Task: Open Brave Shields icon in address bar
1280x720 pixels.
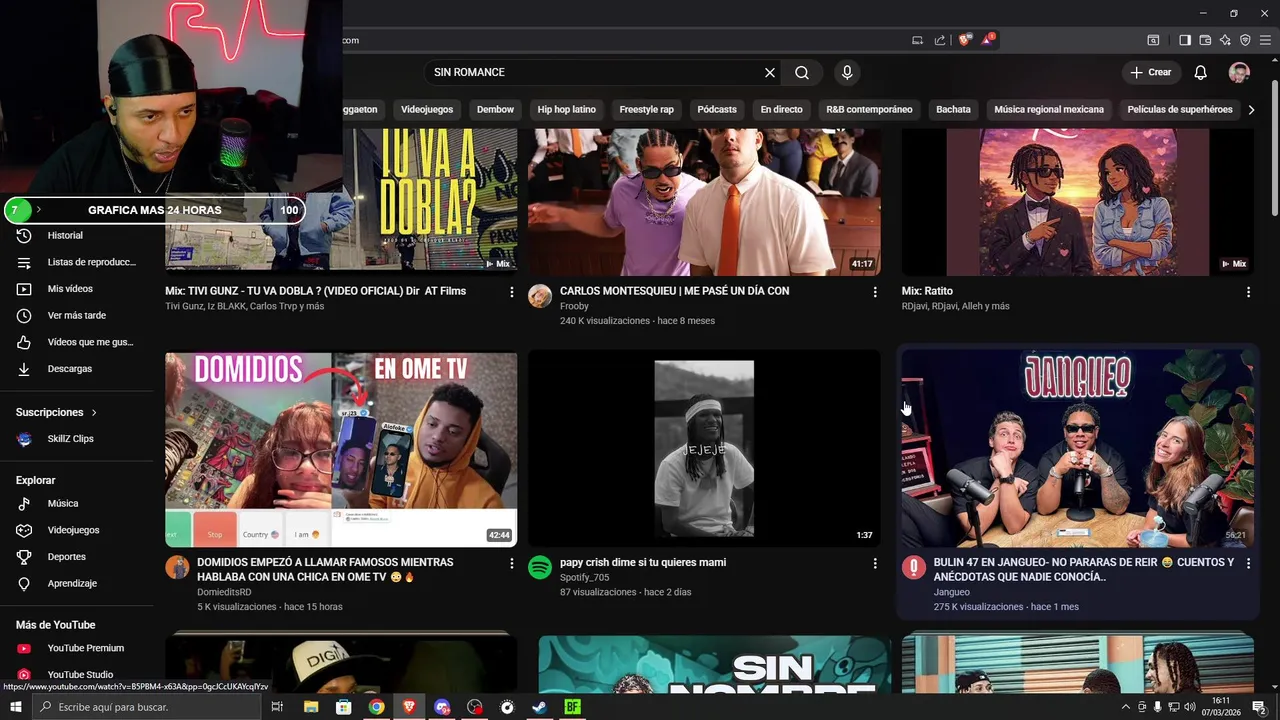Action: click(x=964, y=40)
